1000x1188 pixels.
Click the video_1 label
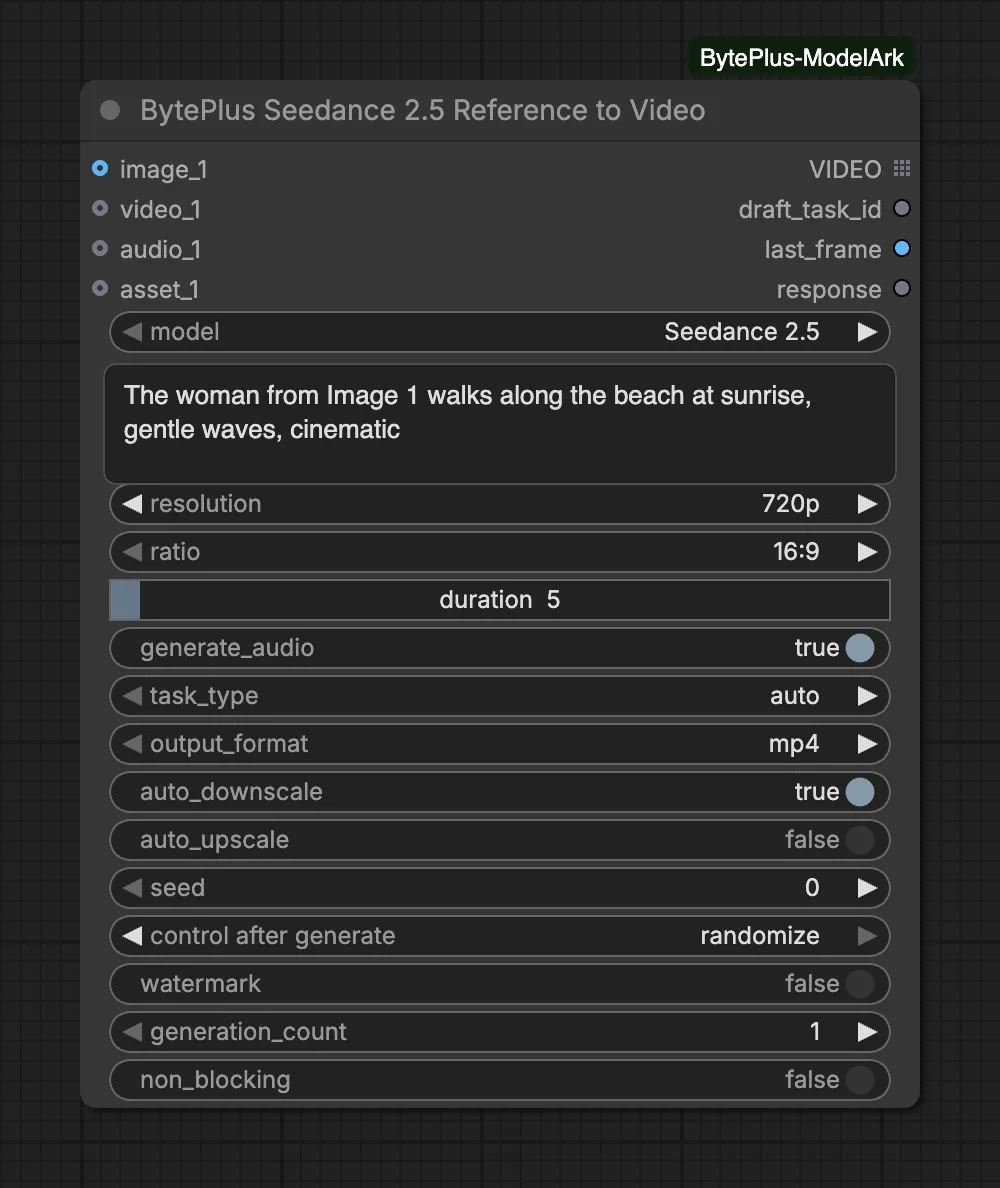click(x=161, y=210)
